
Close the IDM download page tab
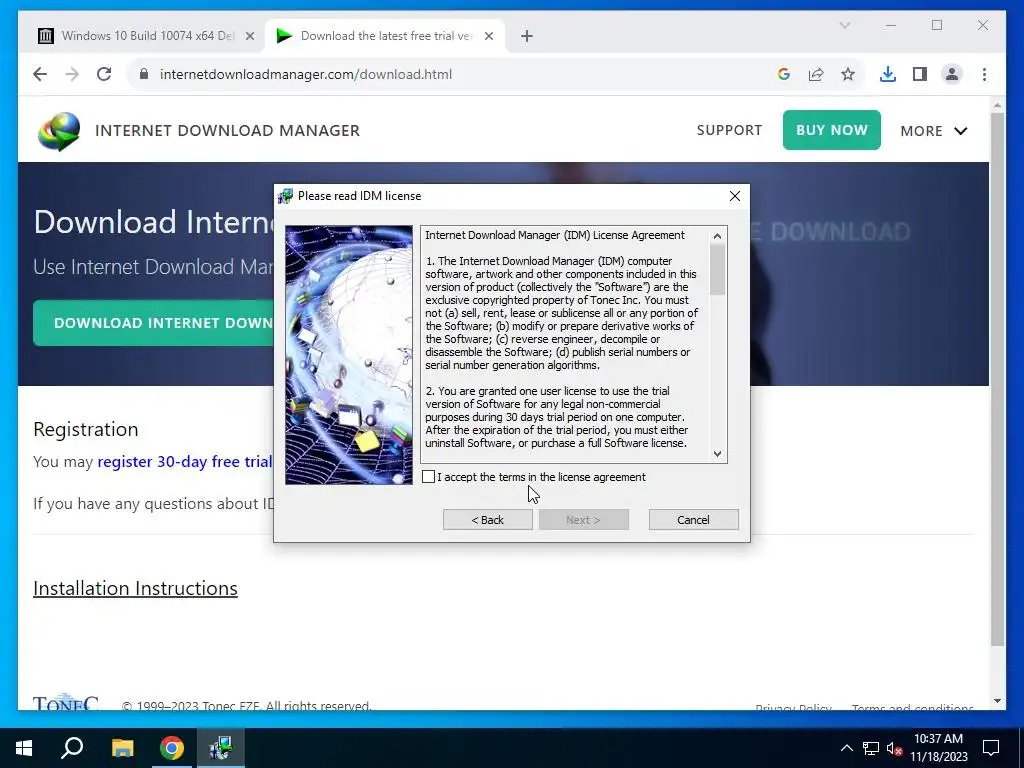click(488, 36)
